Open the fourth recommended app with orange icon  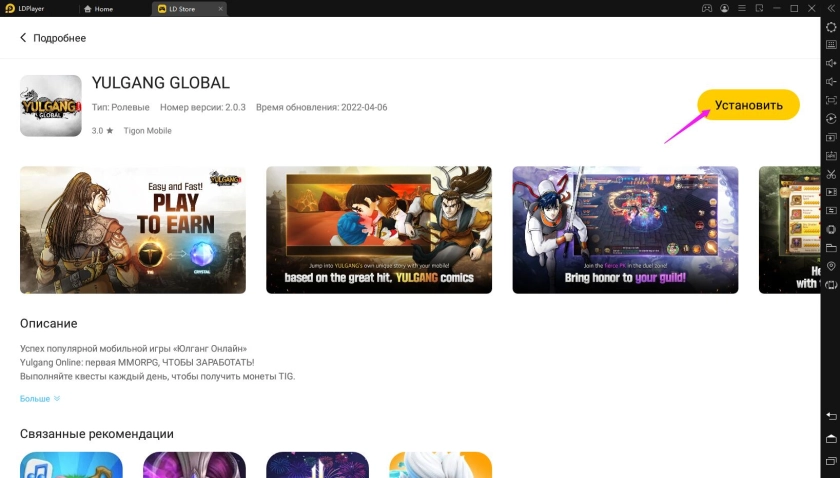441,465
